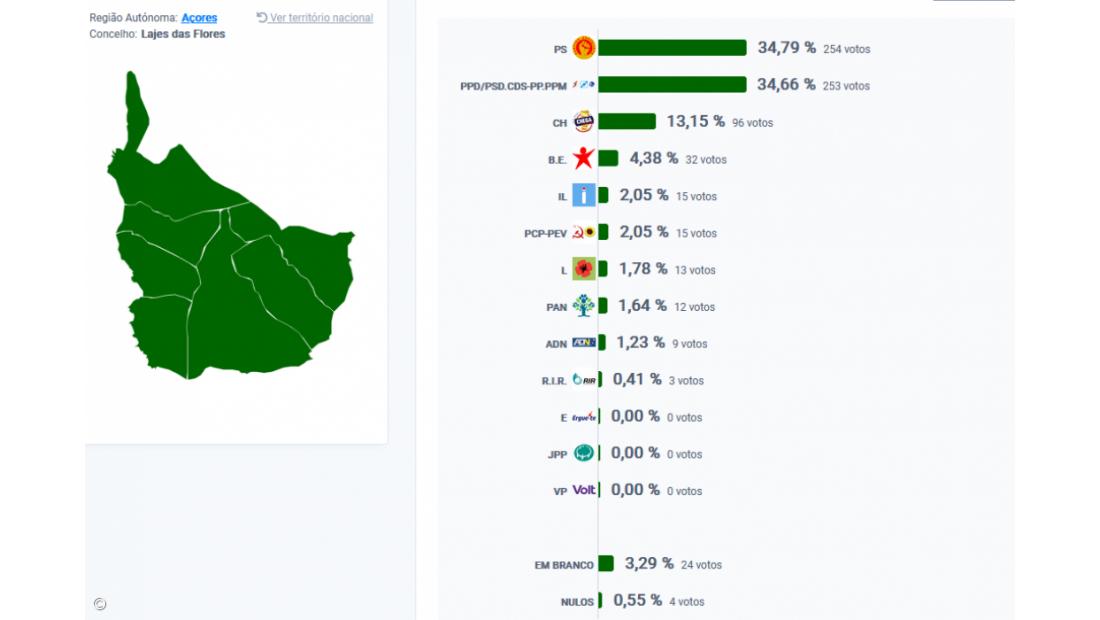Click the Ergue-te party logo
The image size is (1100, 620).
click(584, 417)
